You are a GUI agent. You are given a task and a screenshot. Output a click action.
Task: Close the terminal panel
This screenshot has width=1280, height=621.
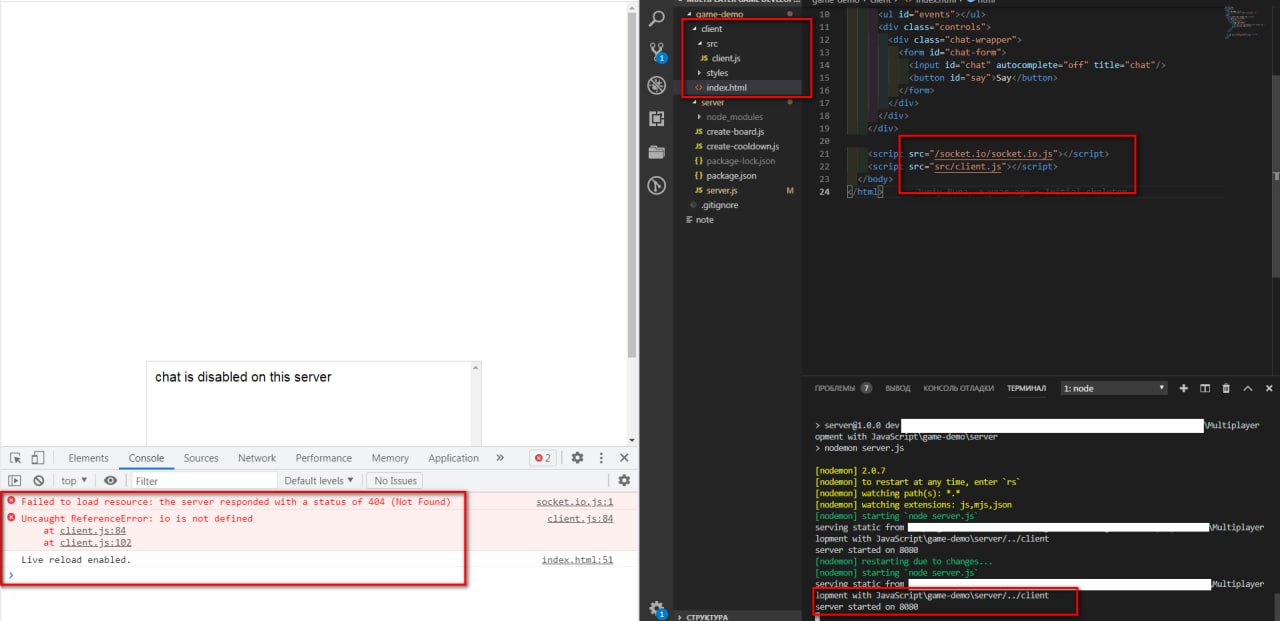click(x=1269, y=388)
